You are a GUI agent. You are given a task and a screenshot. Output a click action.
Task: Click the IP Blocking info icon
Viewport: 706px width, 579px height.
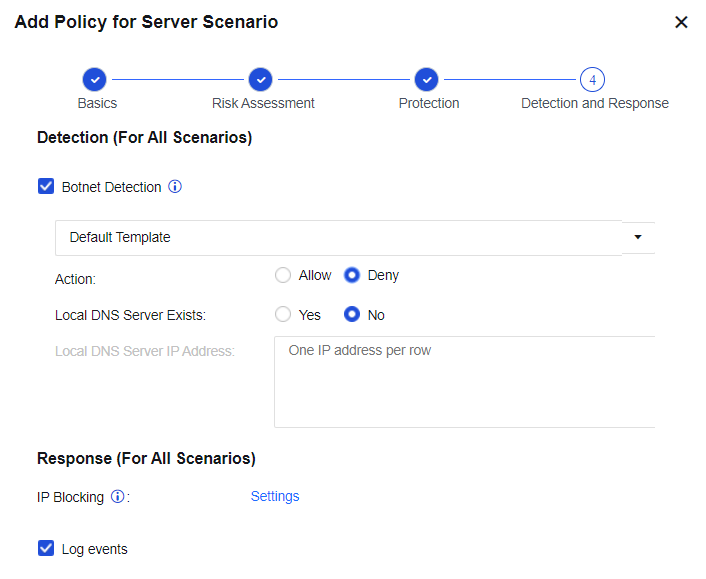[117, 497]
